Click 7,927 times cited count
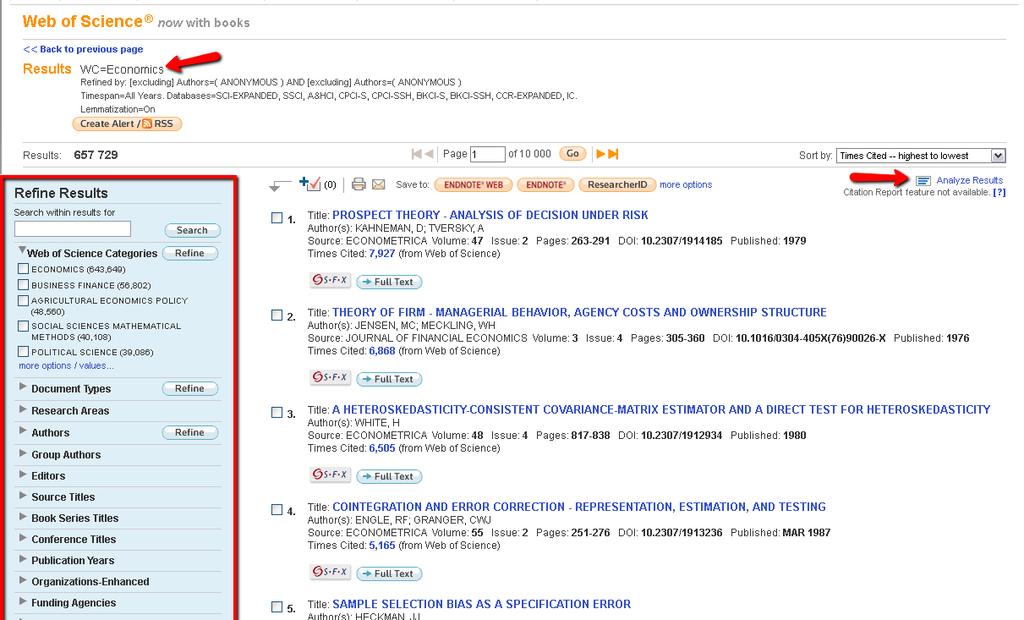 (x=382, y=253)
